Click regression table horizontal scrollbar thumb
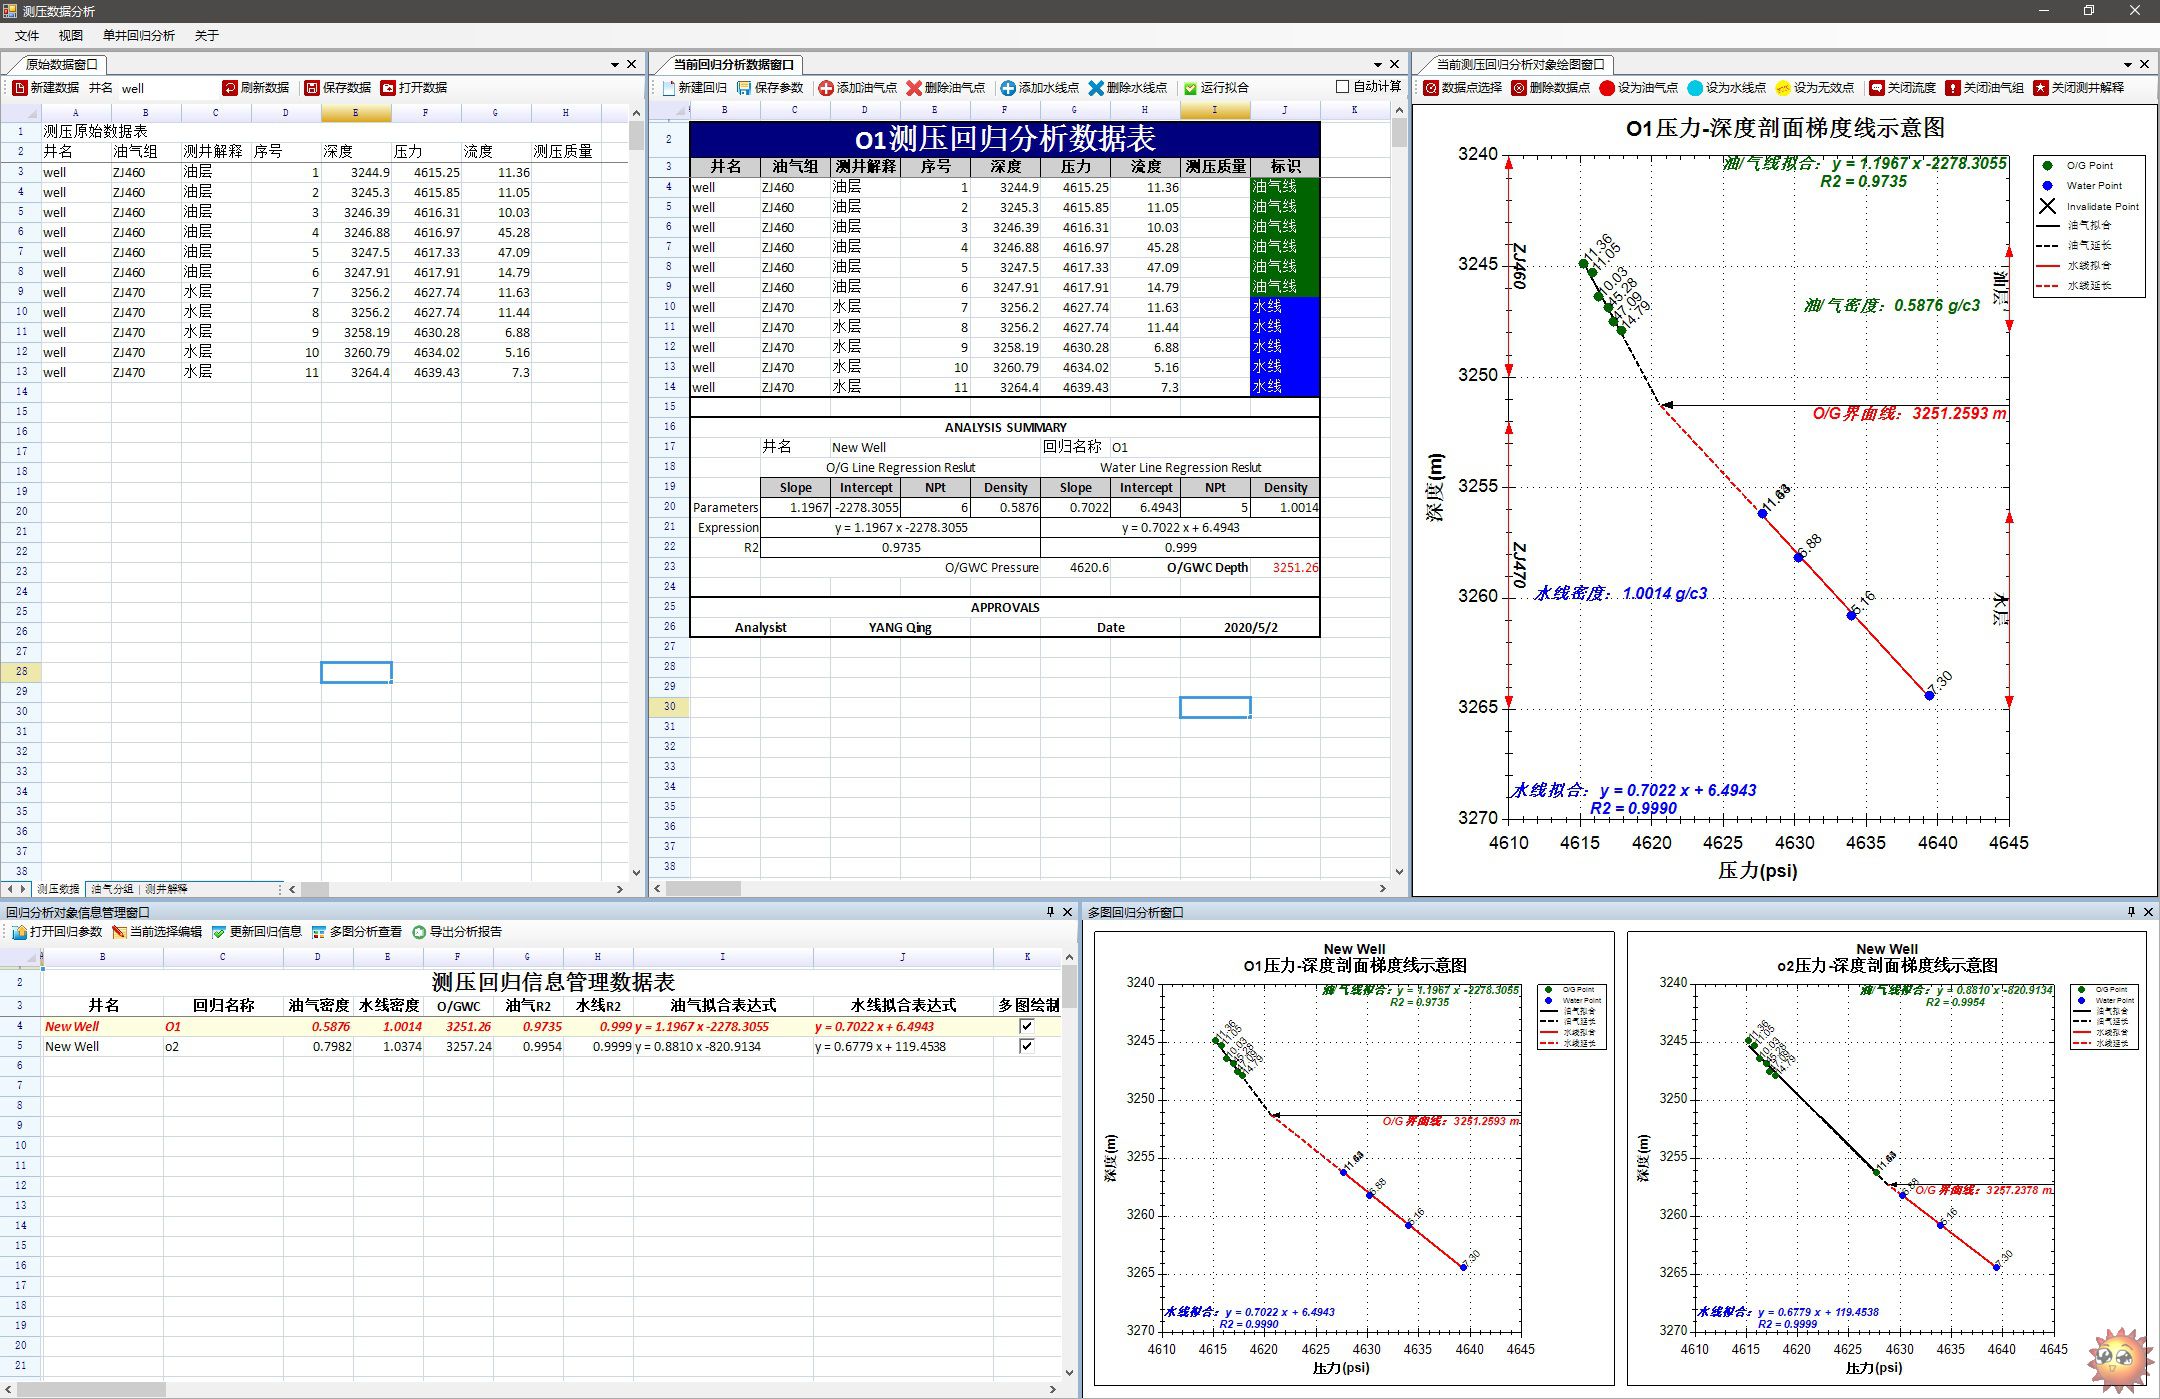This screenshot has height=1399, width=2160. (x=703, y=888)
